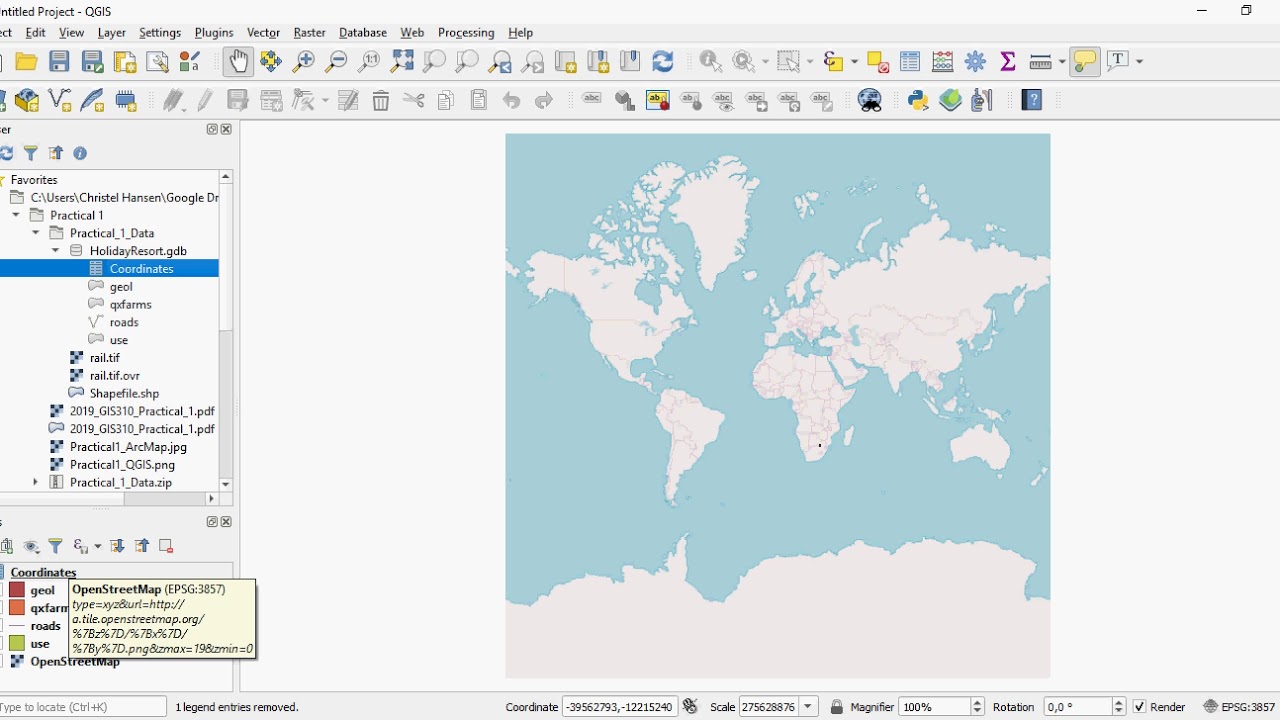Image resolution: width=1280 pixels, height=720 pixels.
Task: Collapse the HolidayResort.gdb node
Action: pos(56,251)
